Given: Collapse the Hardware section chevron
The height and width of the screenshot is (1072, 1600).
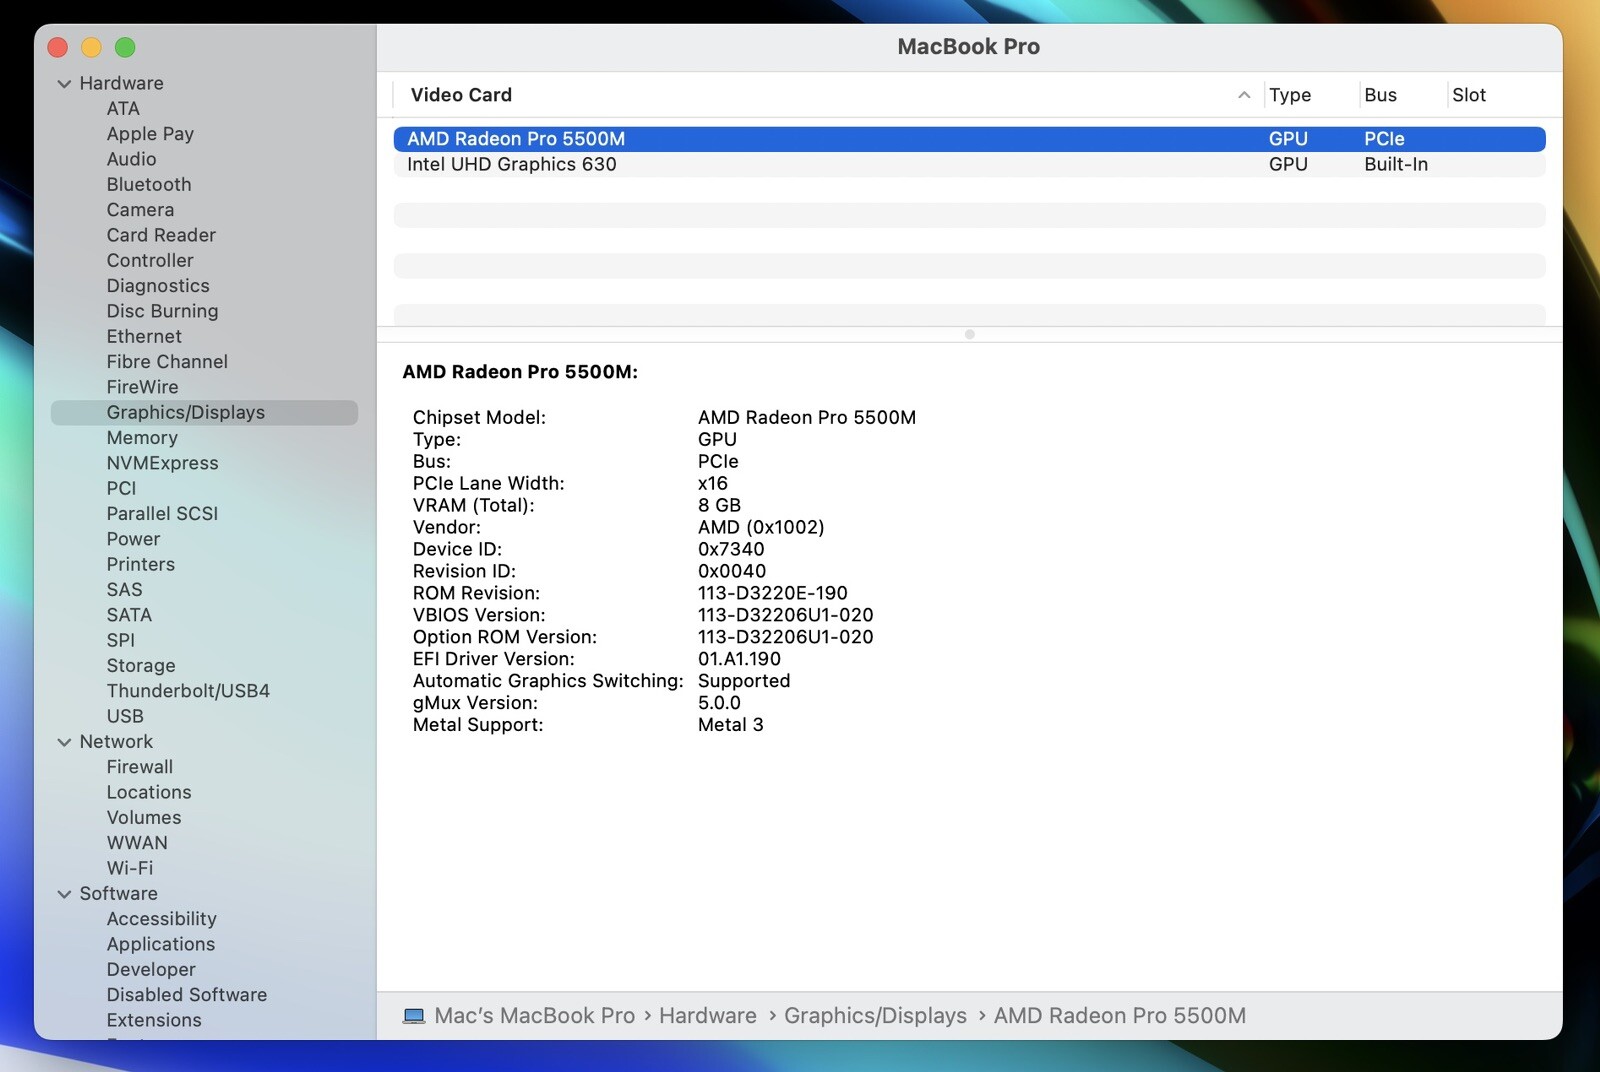Looking at the screenshot, I should (x=65, y=84).
